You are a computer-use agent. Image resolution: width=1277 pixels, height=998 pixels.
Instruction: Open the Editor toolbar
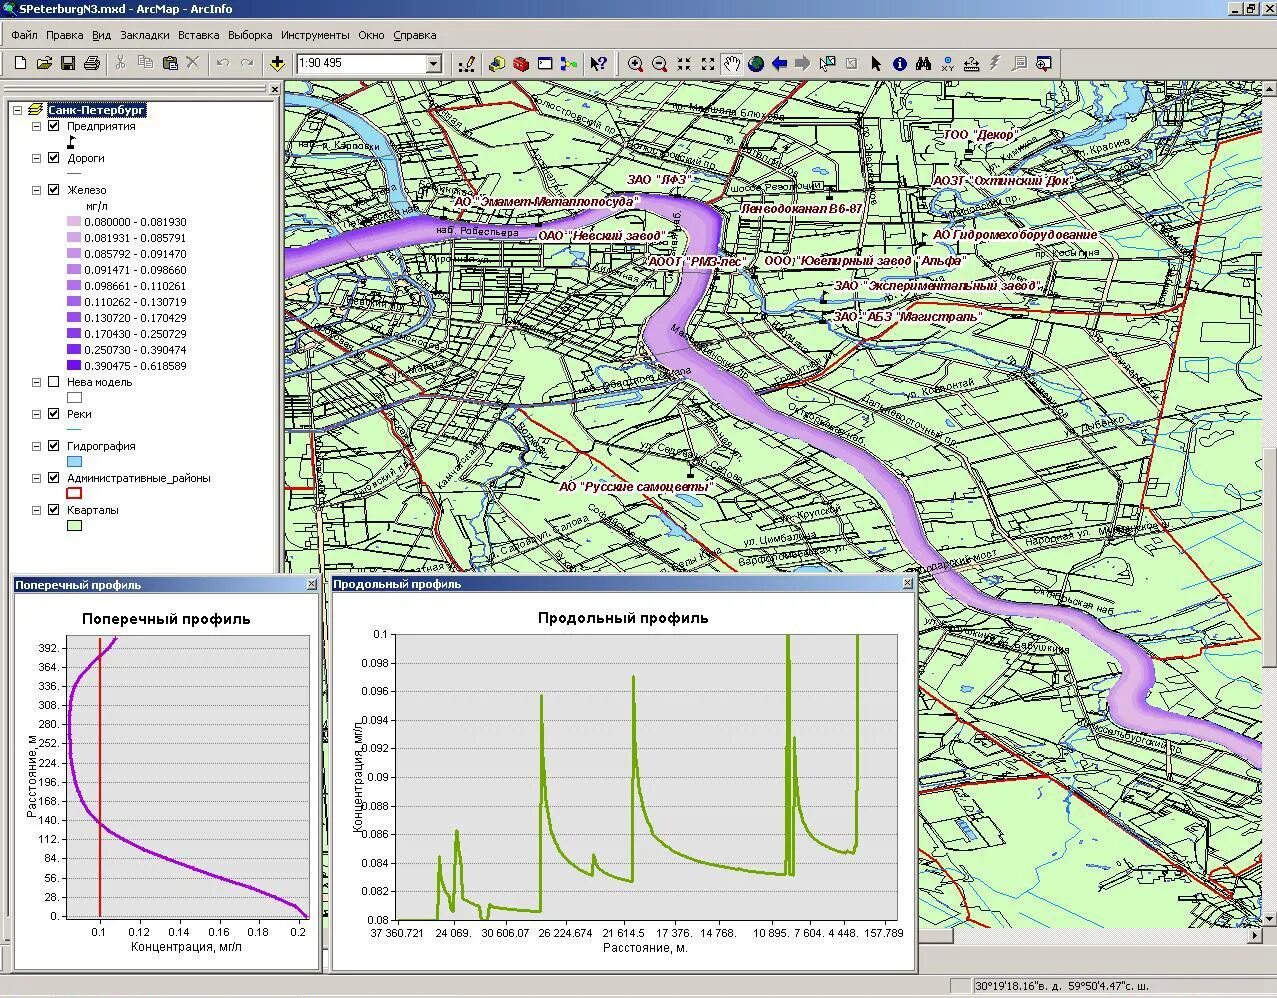467,63
